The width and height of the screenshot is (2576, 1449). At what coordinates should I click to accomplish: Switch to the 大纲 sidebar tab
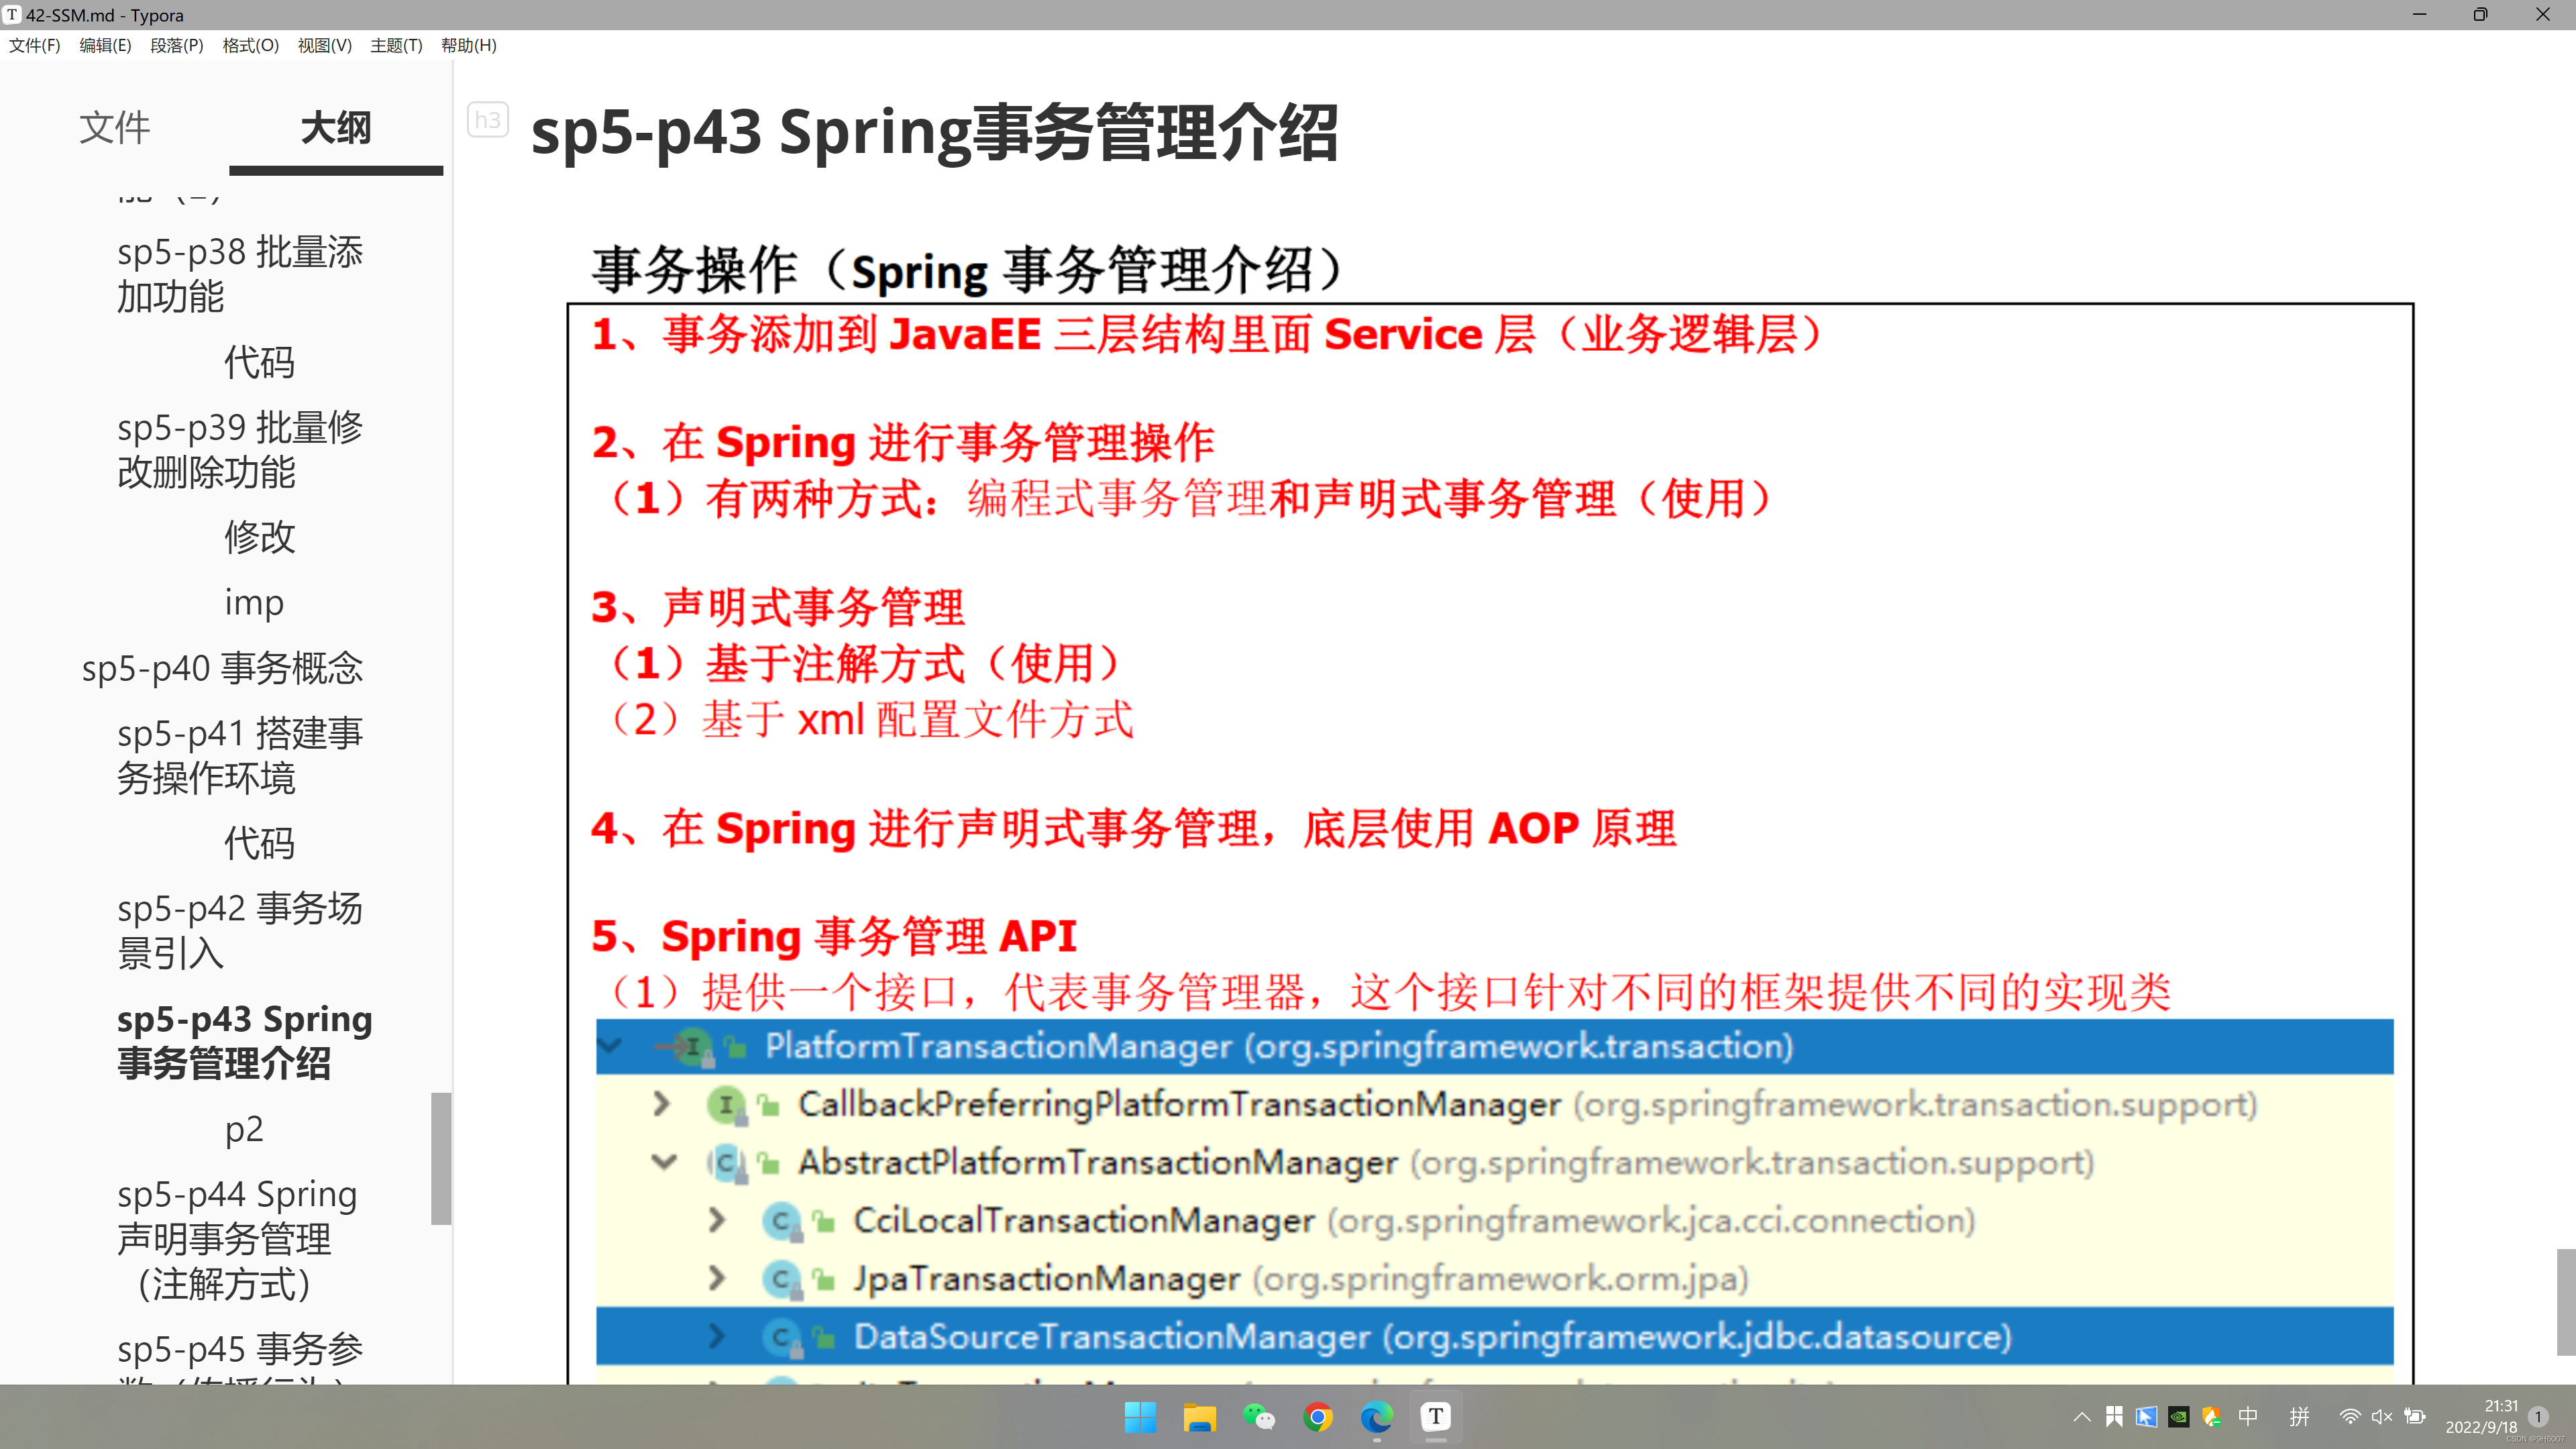point(336,128)
